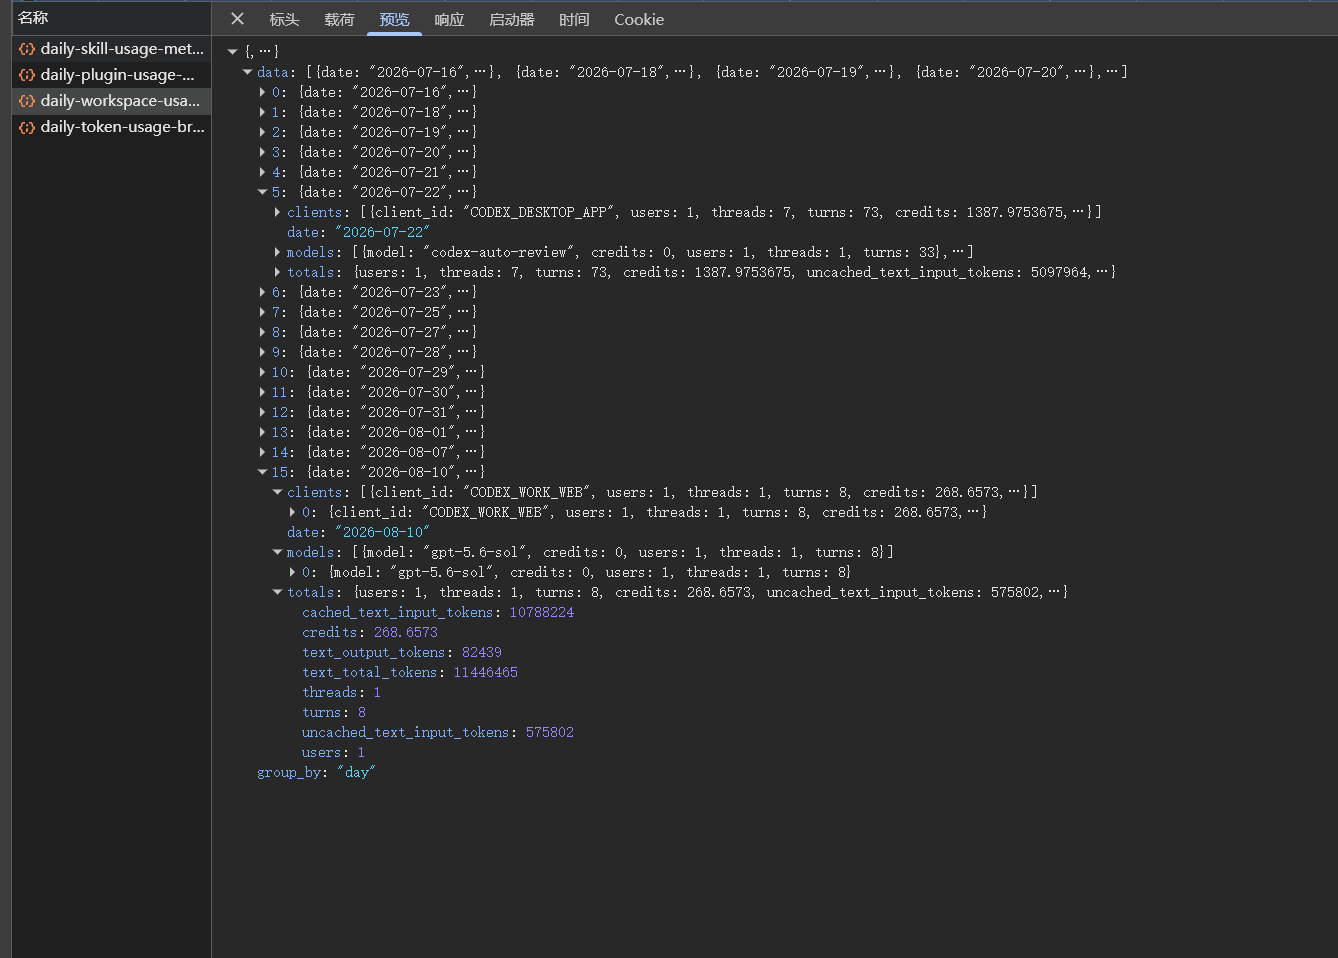
Task: Click date value "2026-07-22"
Action: 382,232
